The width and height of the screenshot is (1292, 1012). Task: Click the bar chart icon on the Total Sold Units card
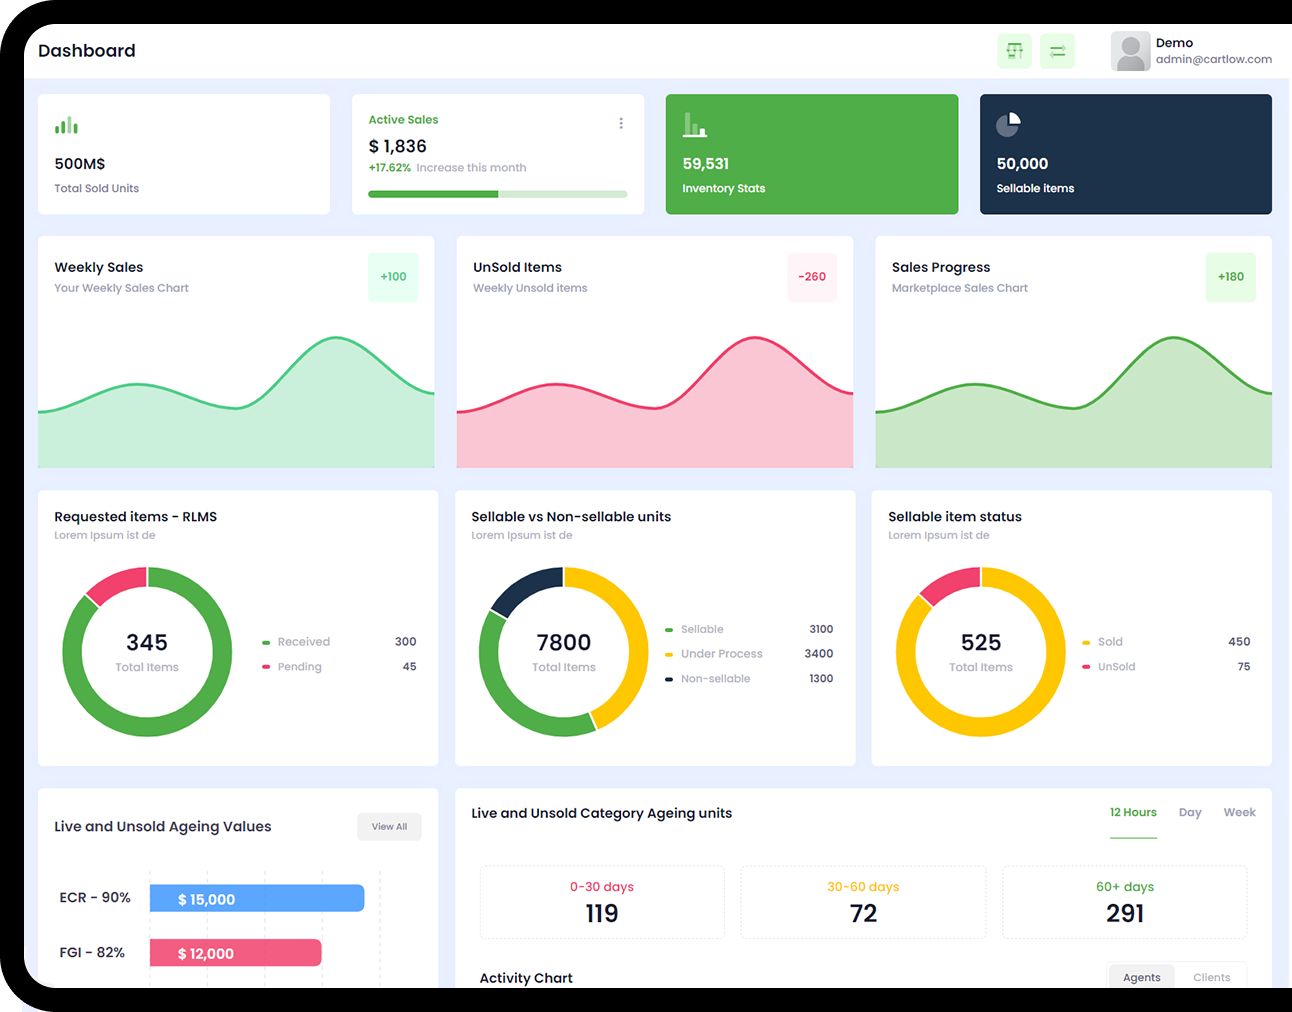[66, 126]
